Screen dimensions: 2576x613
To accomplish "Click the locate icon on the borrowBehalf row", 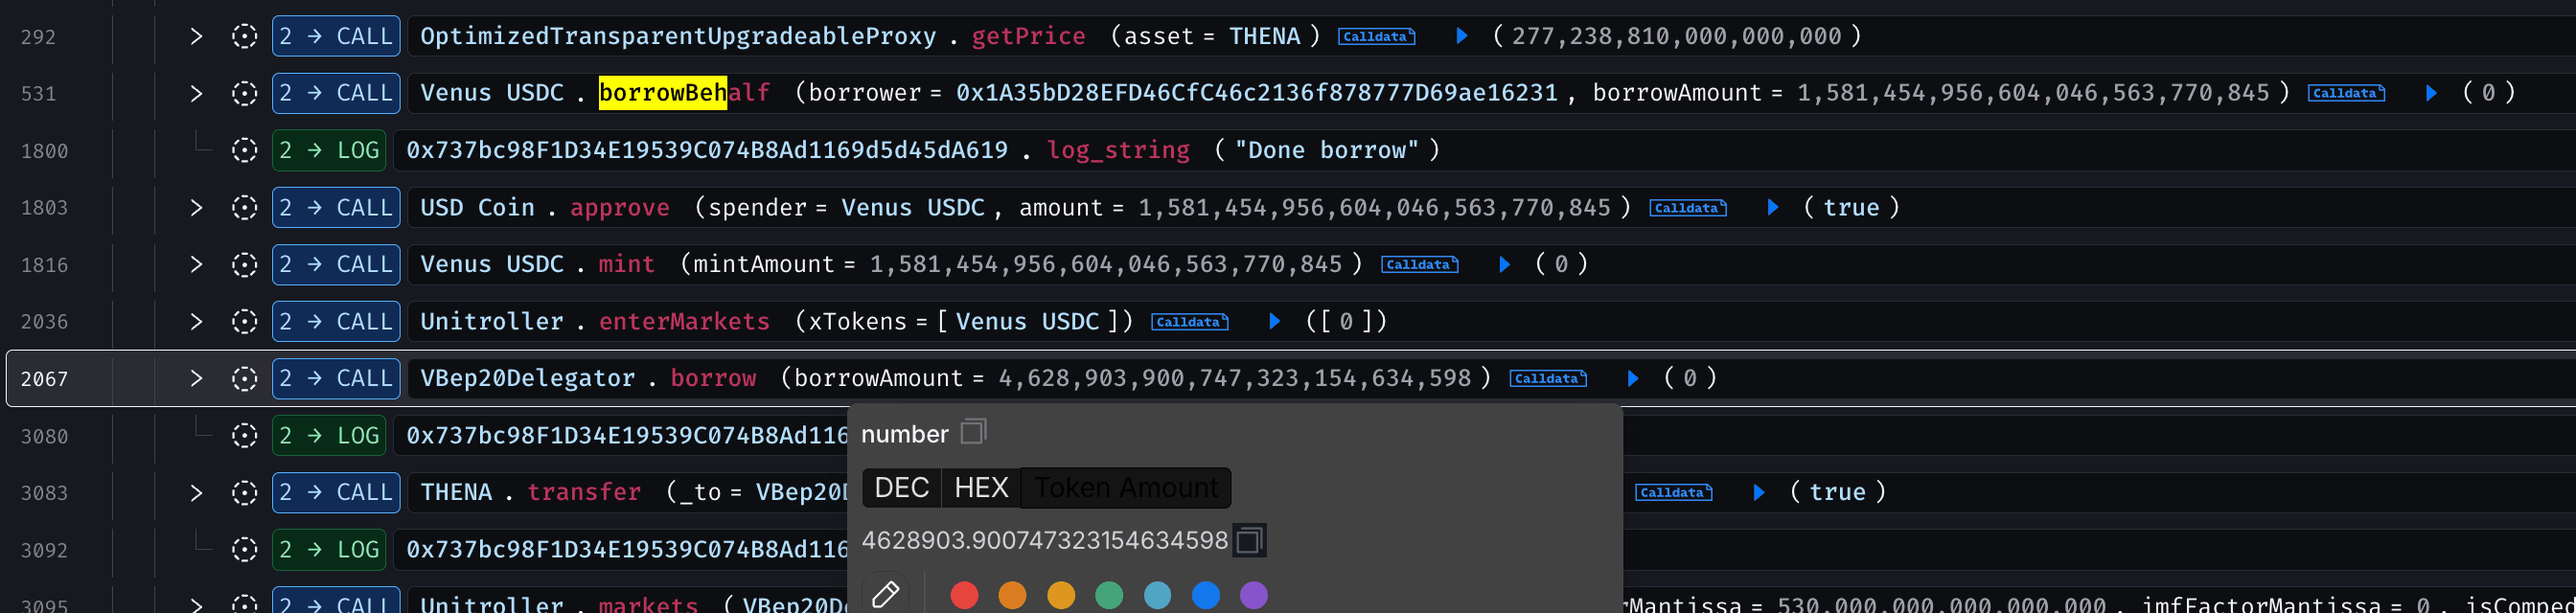I will pos(244,94).
